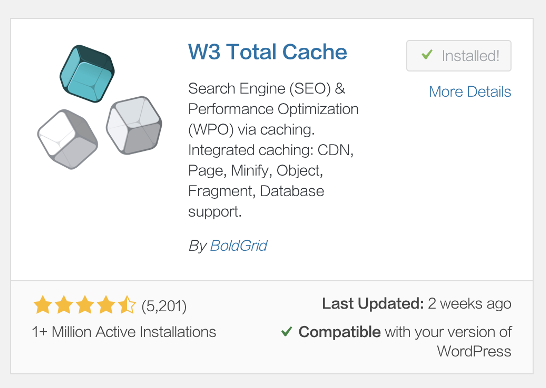This screenshot has height=388, width=546.
Task: Click the teal cube in plugin logo
Action: click(87, 73)
